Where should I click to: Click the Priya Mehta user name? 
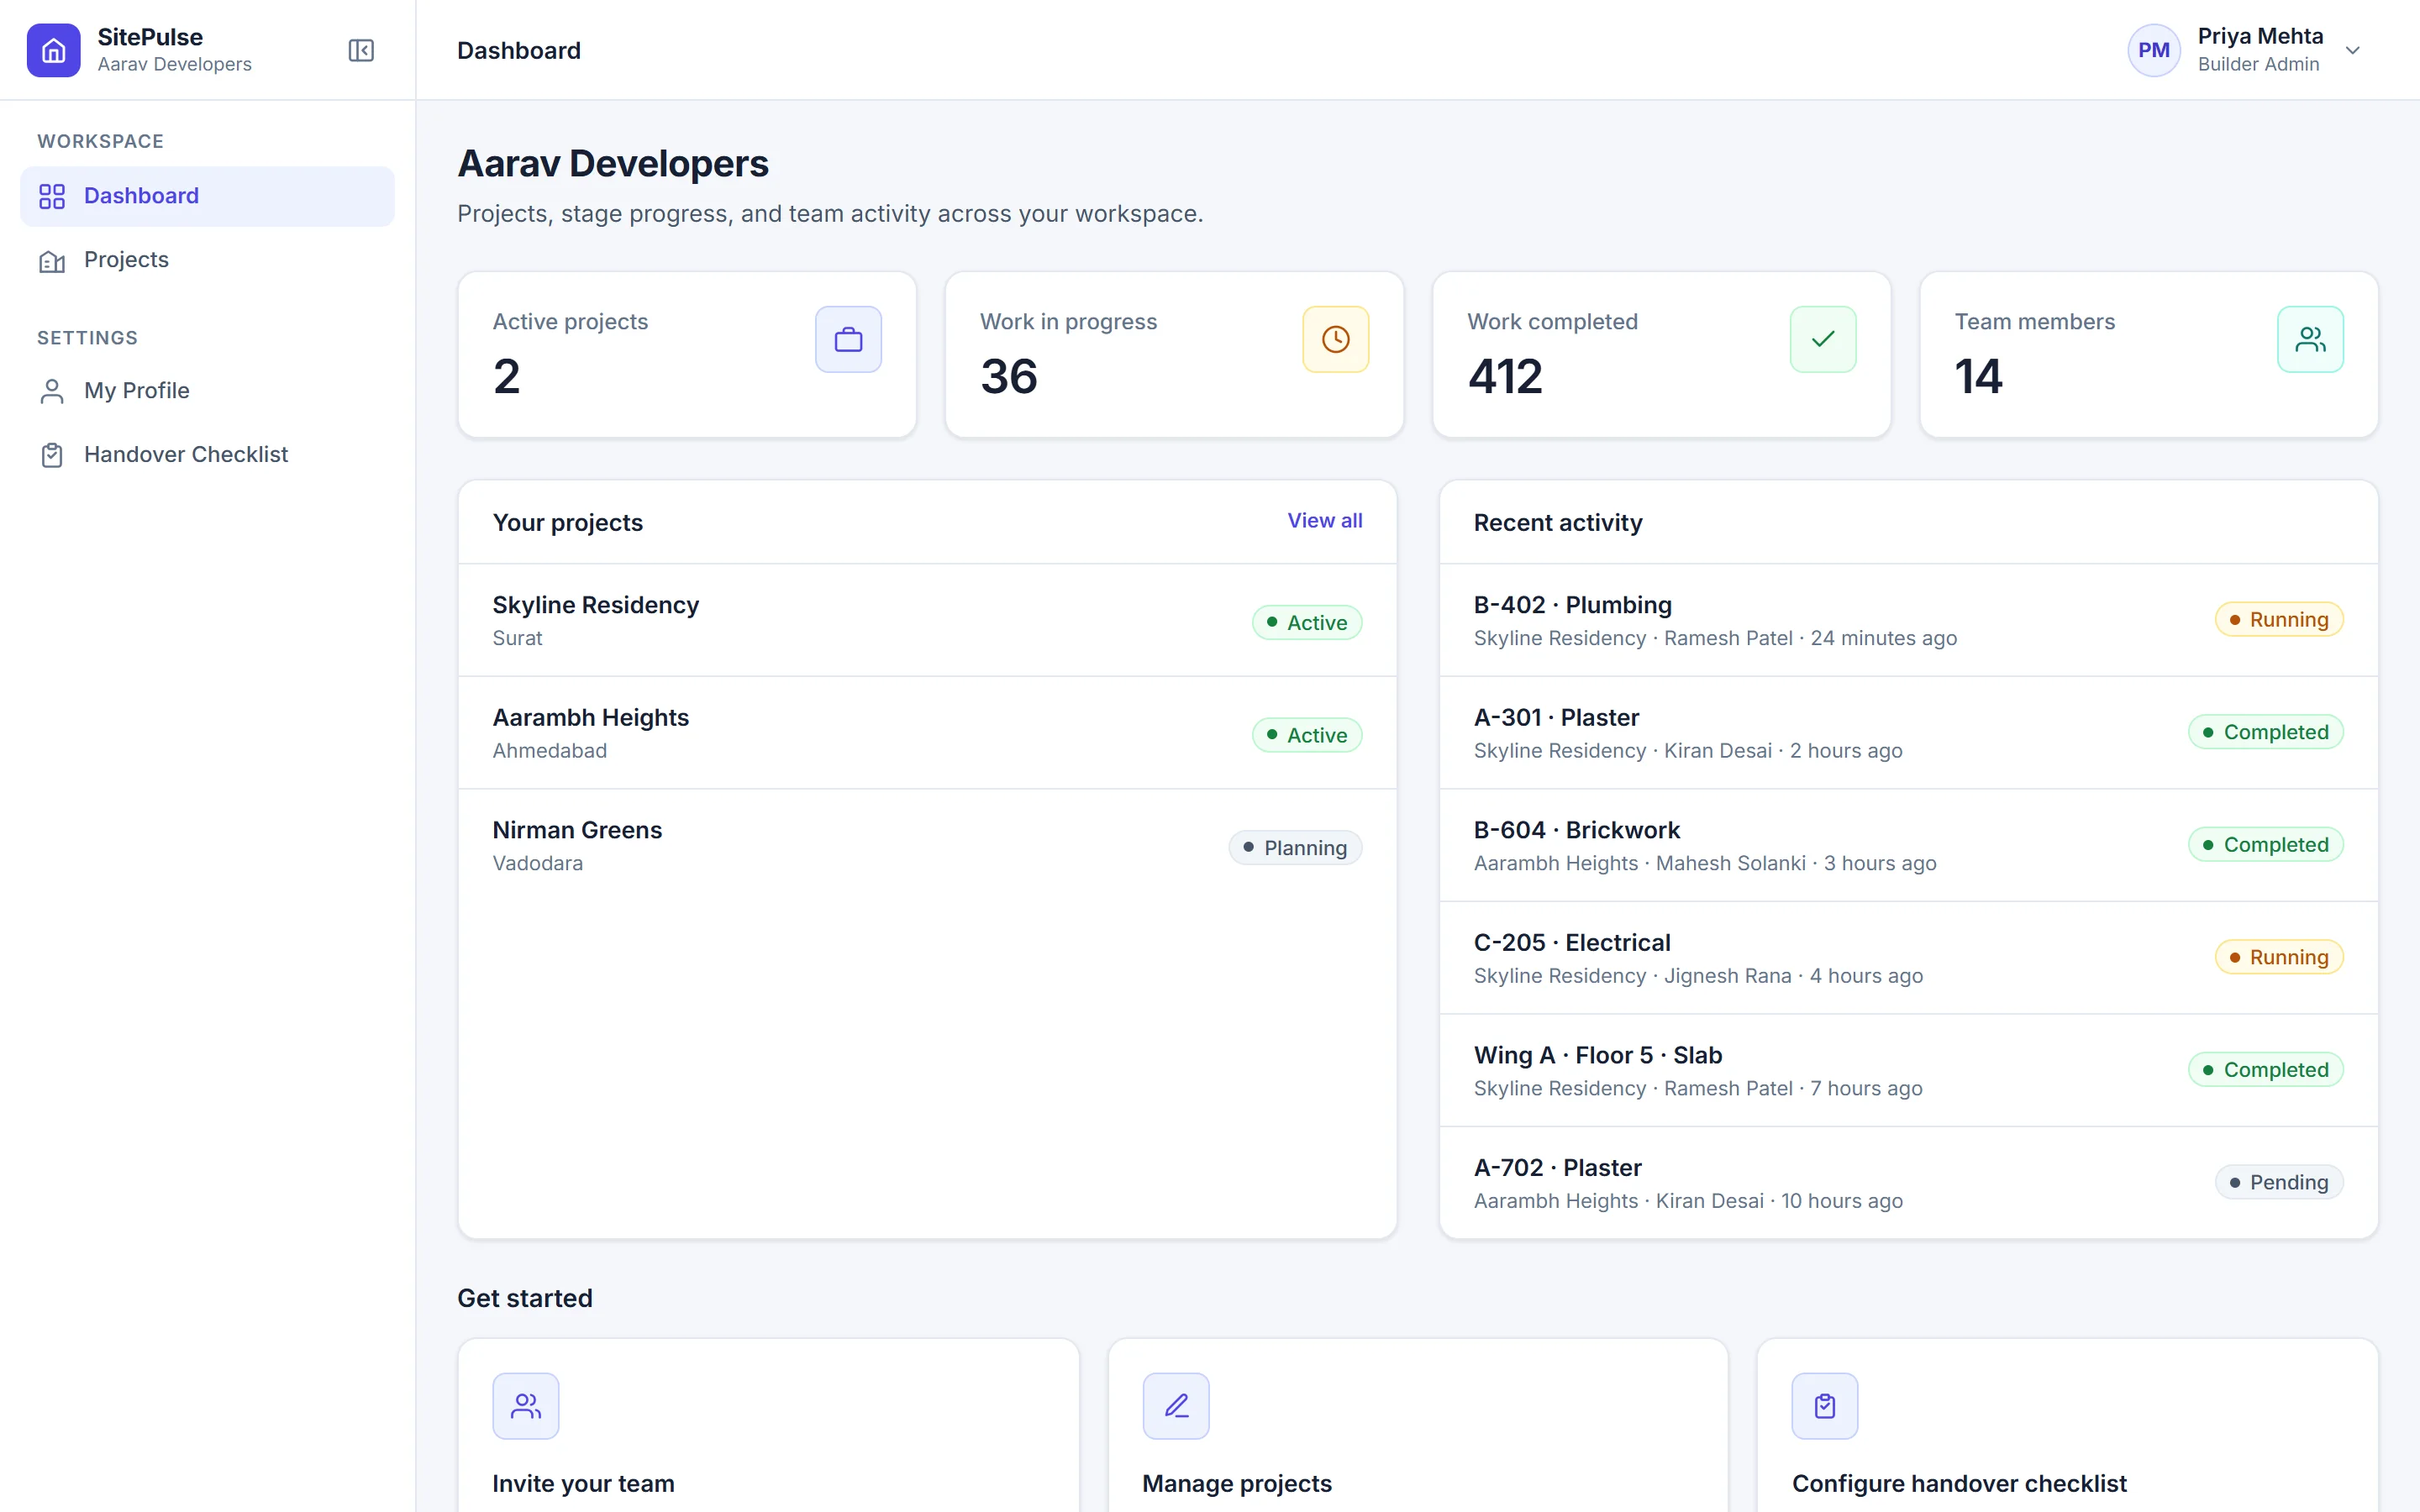(x=2260, y=36)
